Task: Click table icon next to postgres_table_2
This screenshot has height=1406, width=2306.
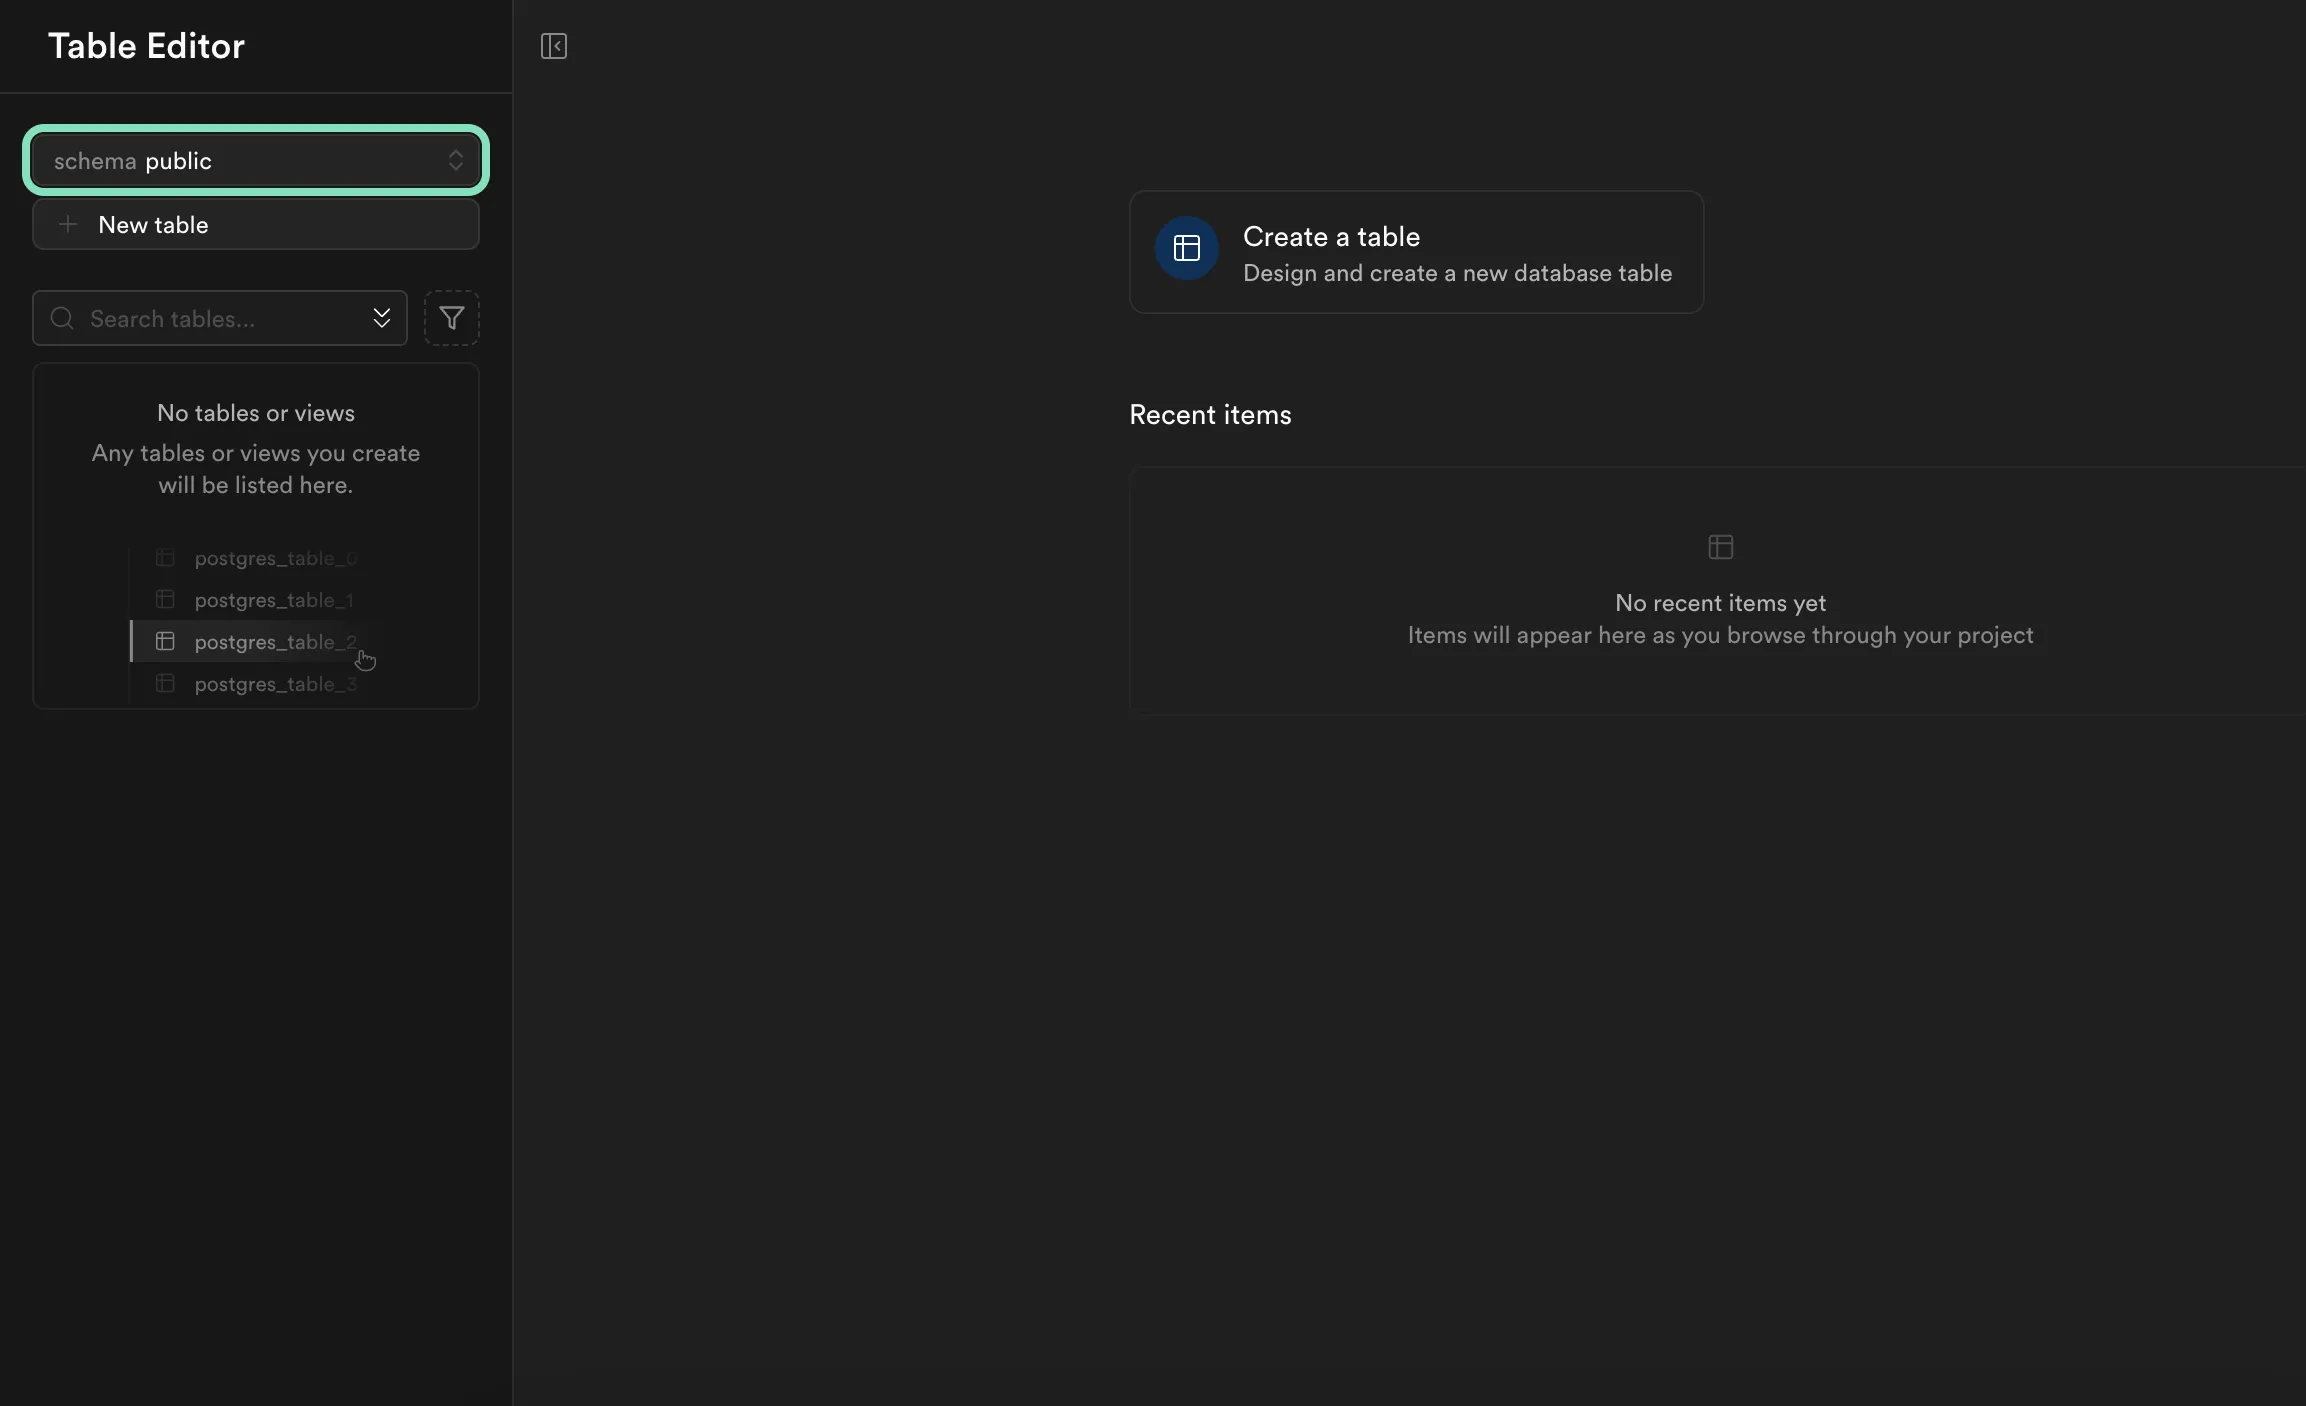Action: tap(165, 641)
